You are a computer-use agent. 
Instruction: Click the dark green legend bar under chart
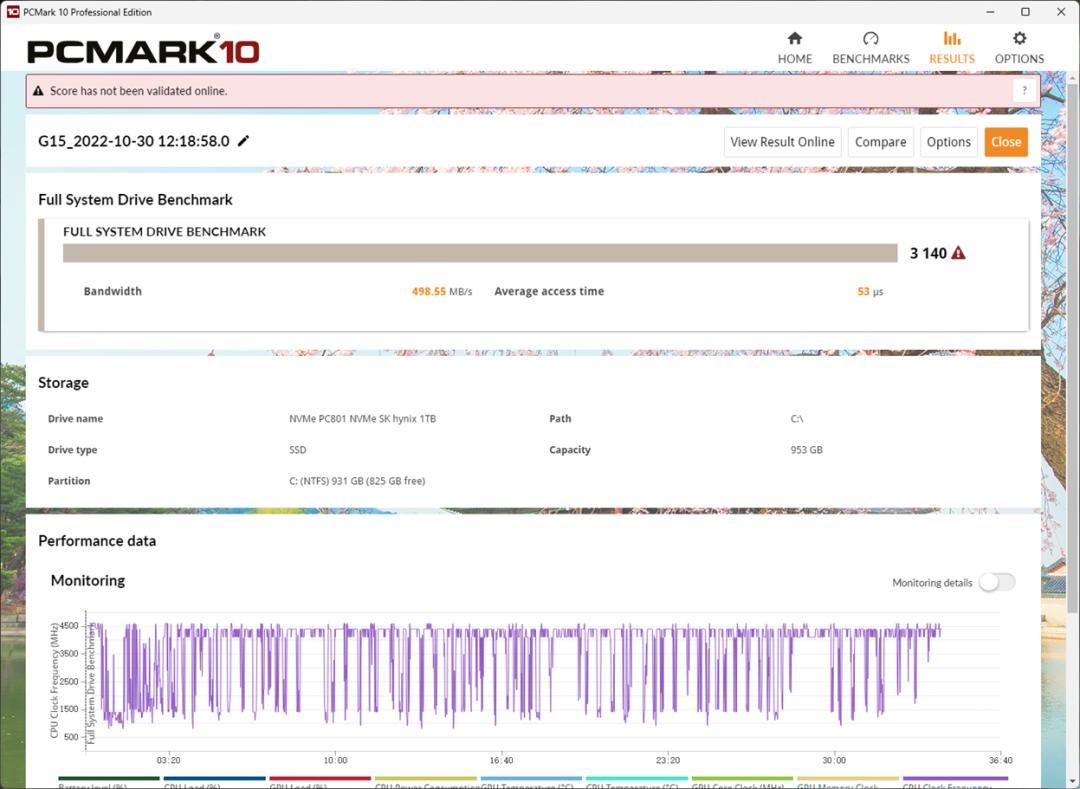(x=109, y=779)
